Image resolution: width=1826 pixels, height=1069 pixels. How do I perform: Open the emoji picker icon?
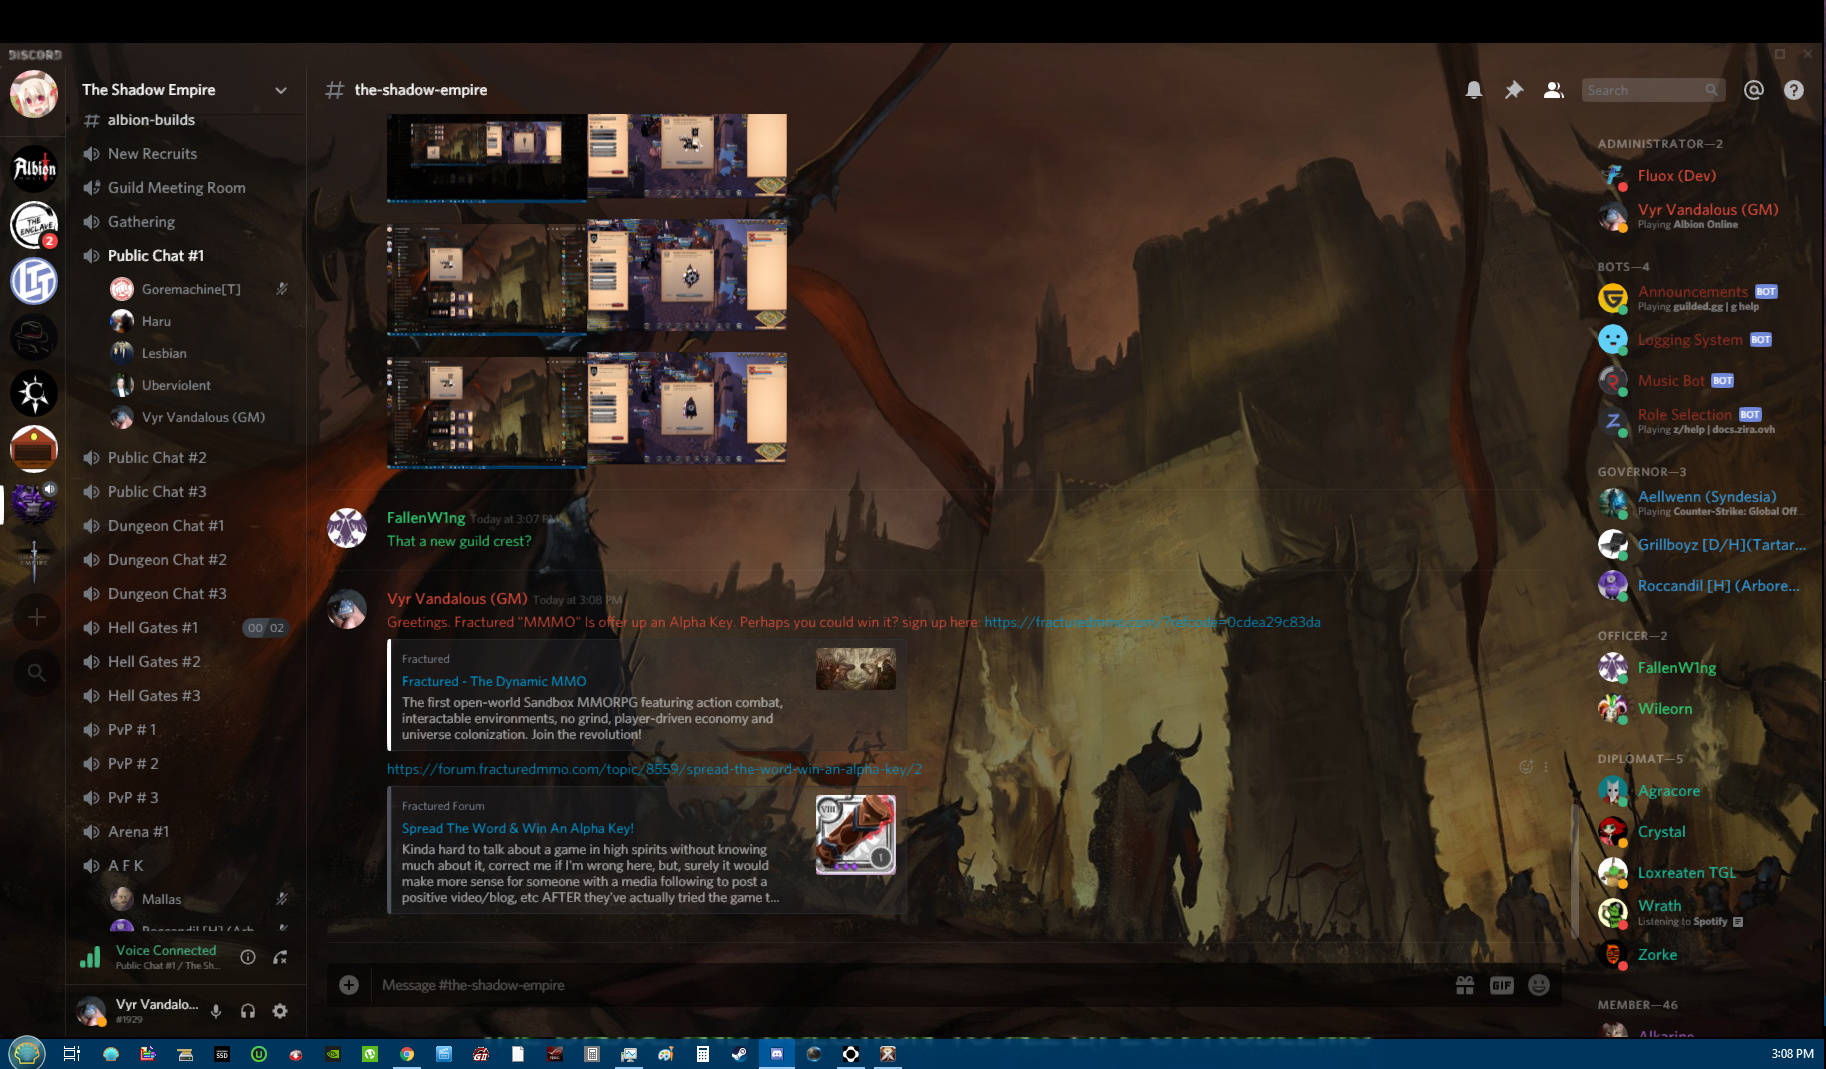[1539, 985]
